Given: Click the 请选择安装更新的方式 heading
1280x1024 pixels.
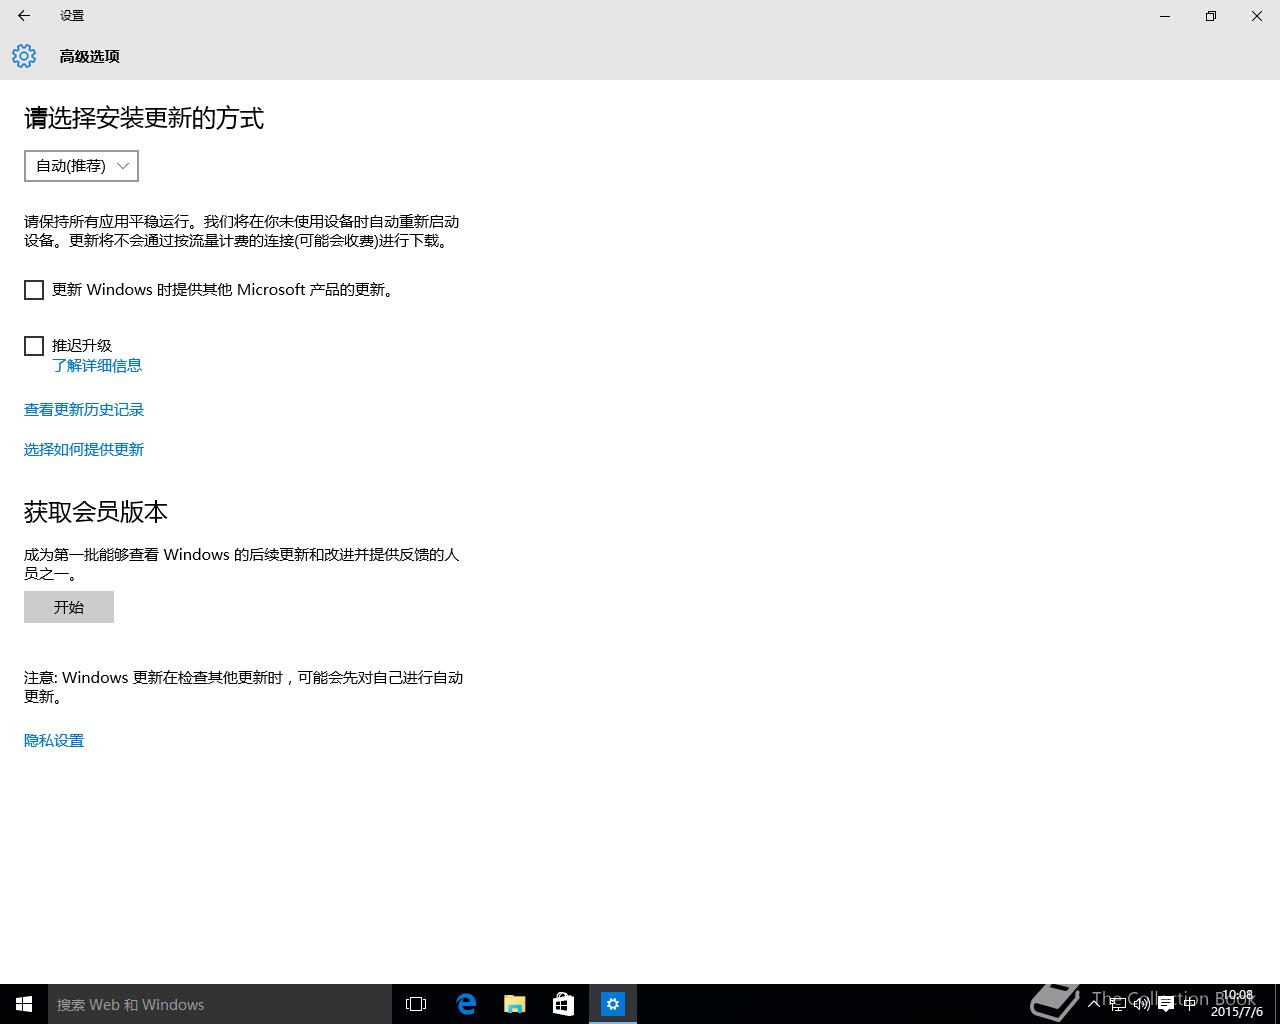Looking at the screenshot, I should tap(144, 118).
